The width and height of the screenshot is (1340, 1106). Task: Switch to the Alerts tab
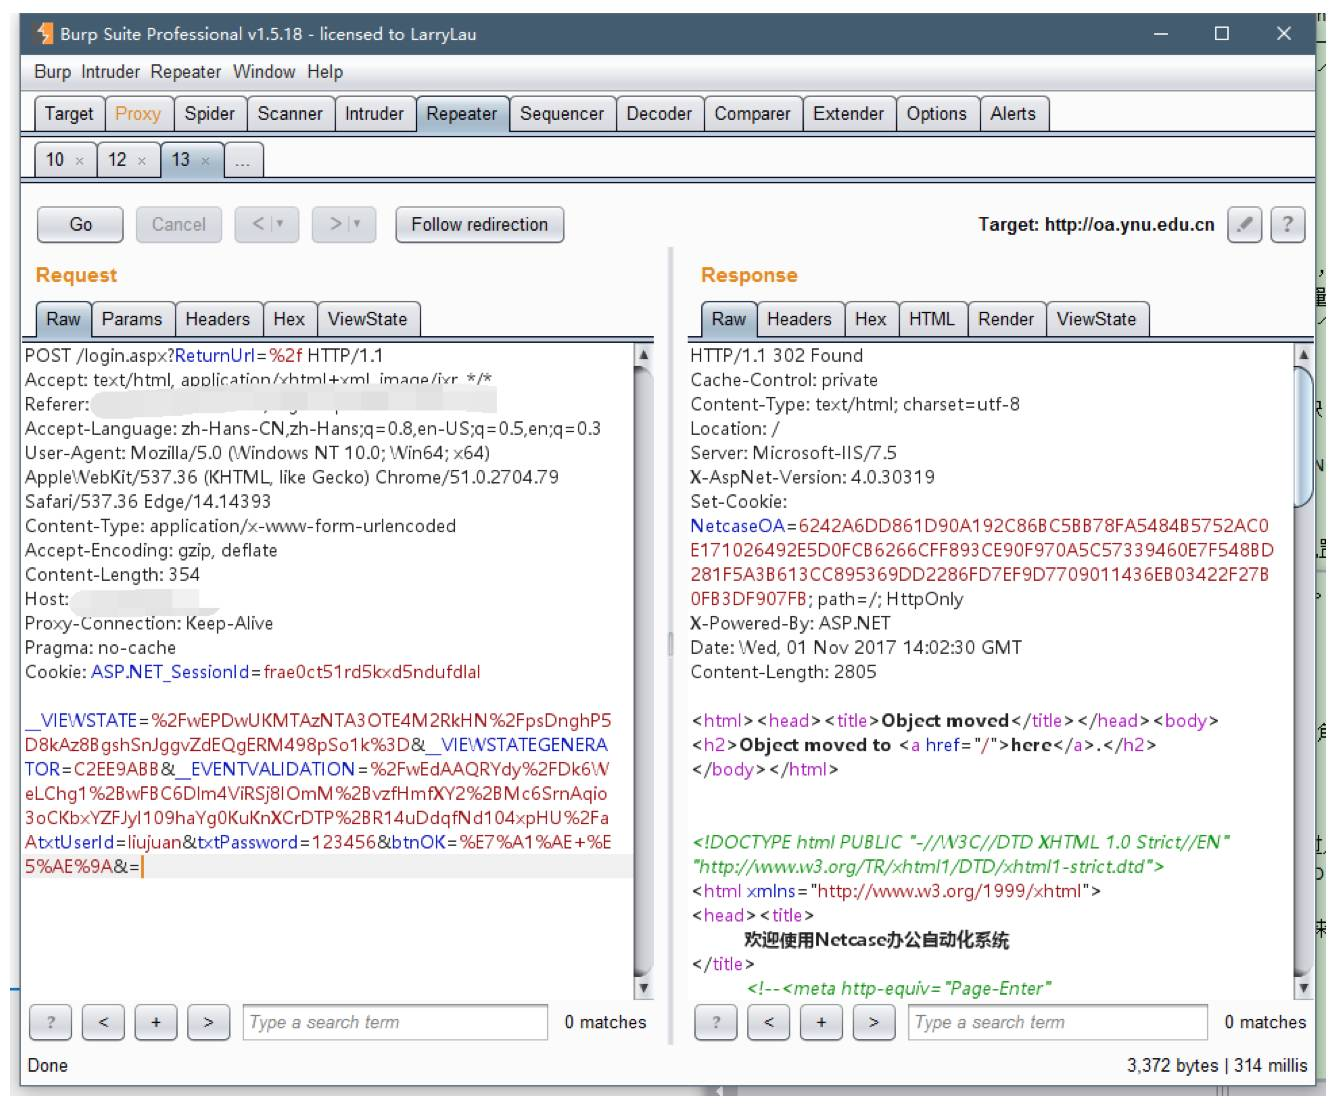click(x=1013, y=114)
